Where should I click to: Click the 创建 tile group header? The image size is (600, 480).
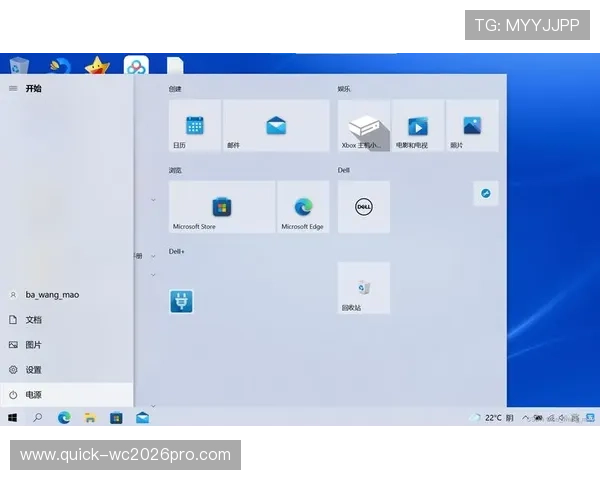[x=175, y=89]
